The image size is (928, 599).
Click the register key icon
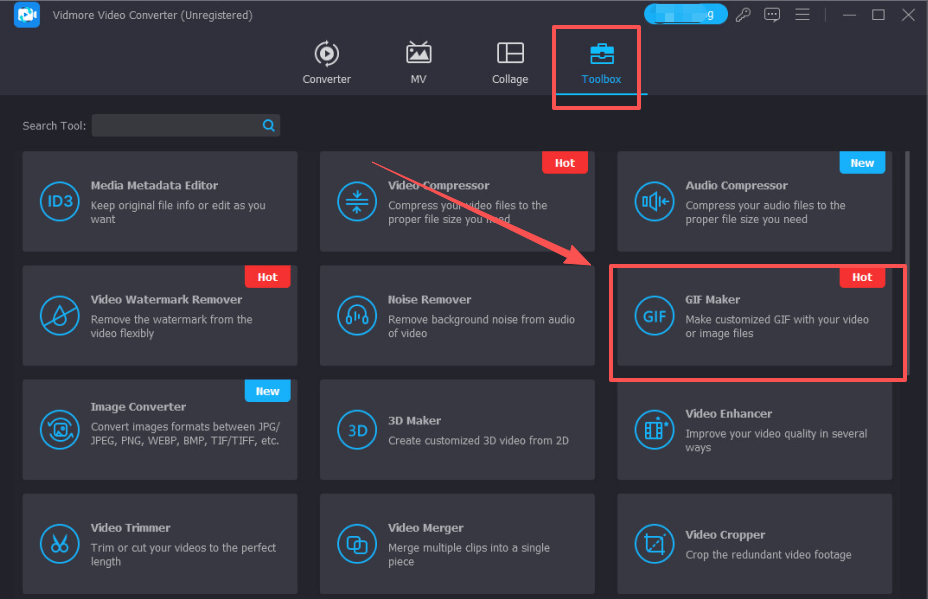pyautogui.click(x=743, y=15)
